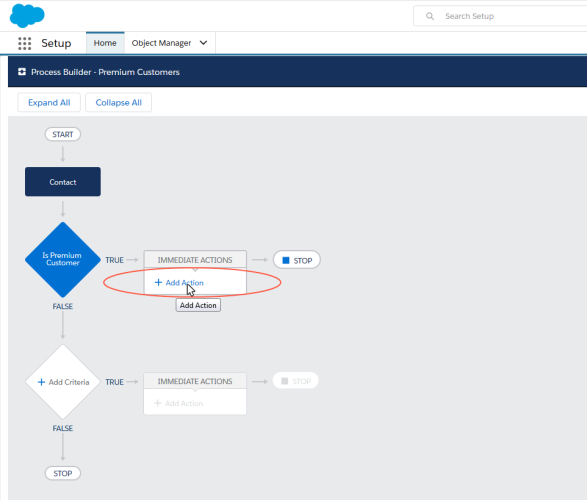This screenshot has height=500, width=587.
Task: Click the Salesforce cloud logo
Action: tap(27, 16)
